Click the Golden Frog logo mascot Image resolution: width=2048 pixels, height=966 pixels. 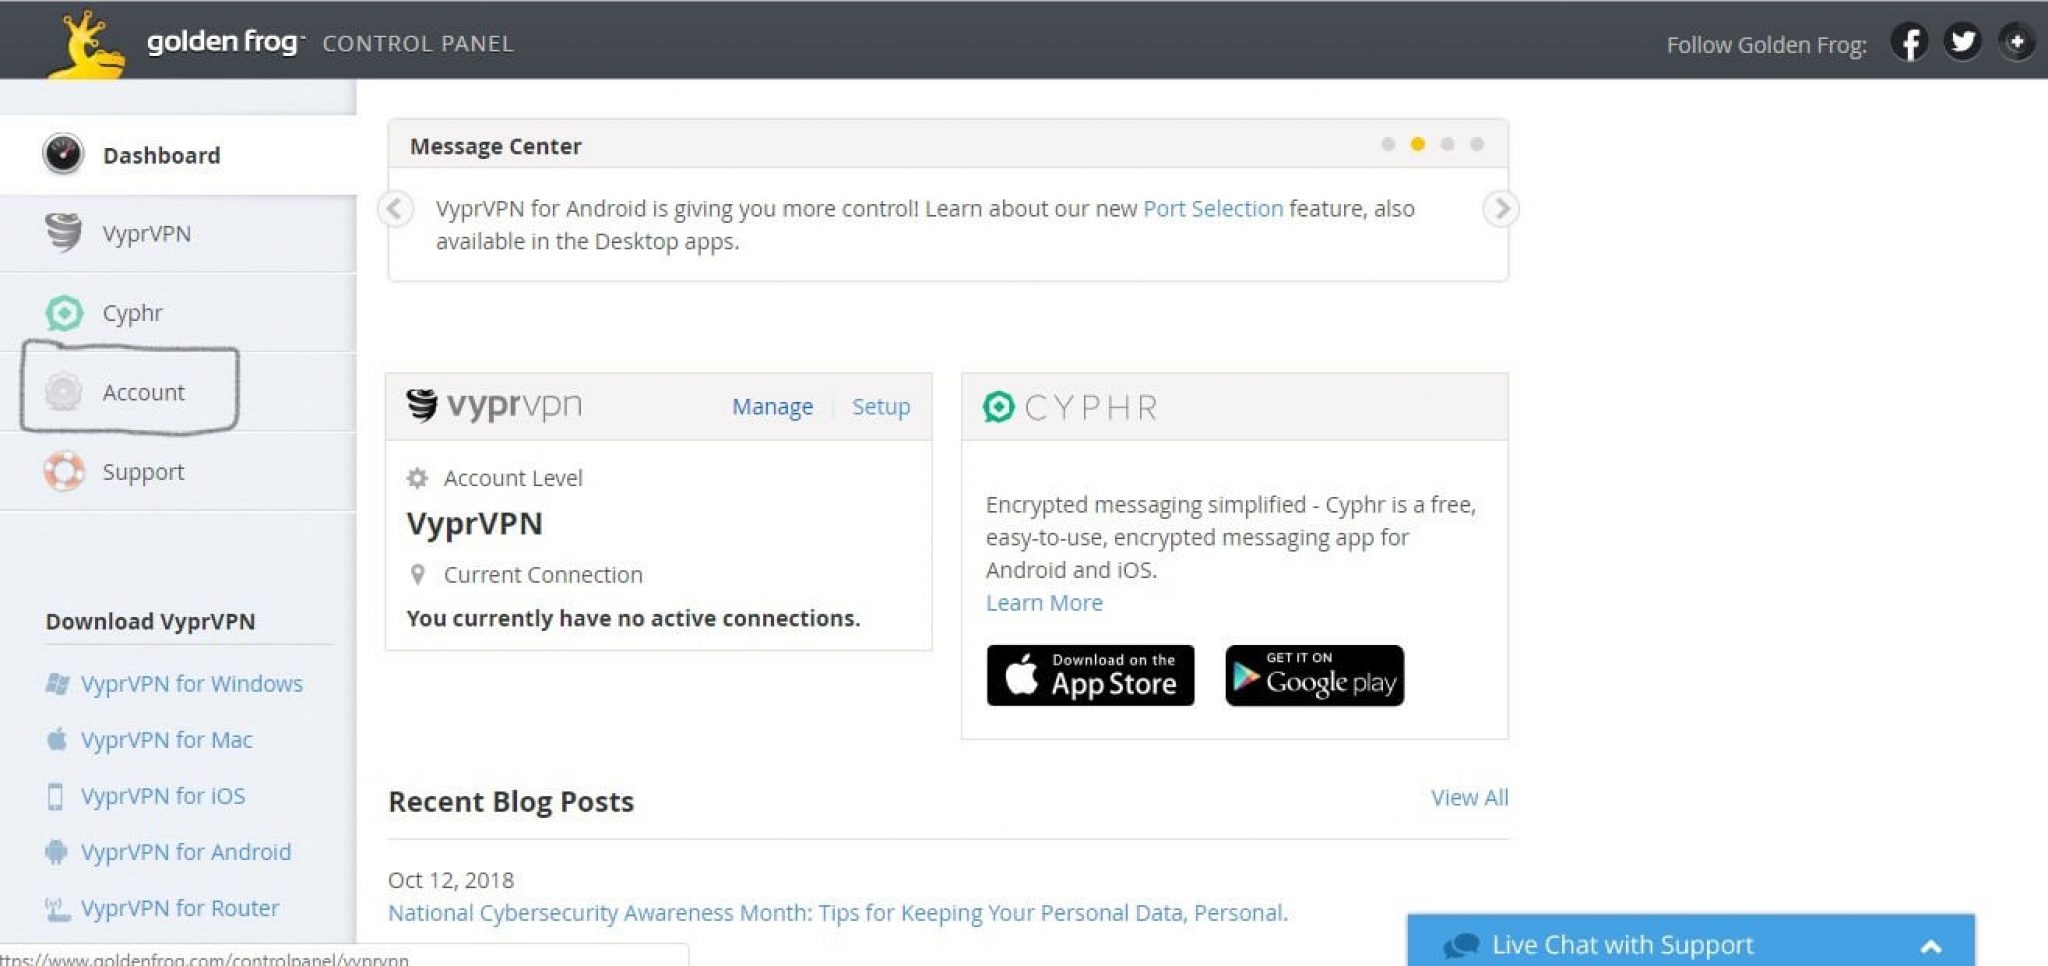(x=88, y=44)
